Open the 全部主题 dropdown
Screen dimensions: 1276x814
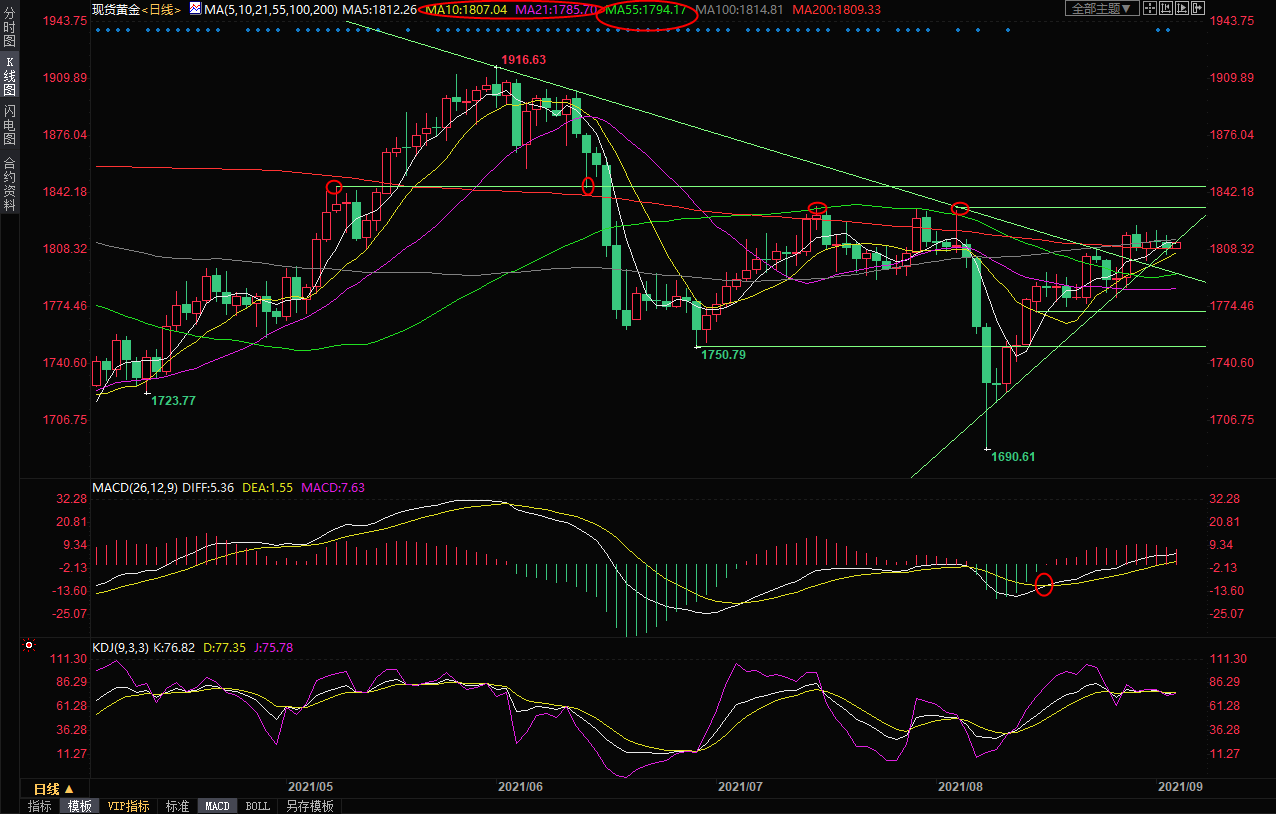(x=1102, y=8)
